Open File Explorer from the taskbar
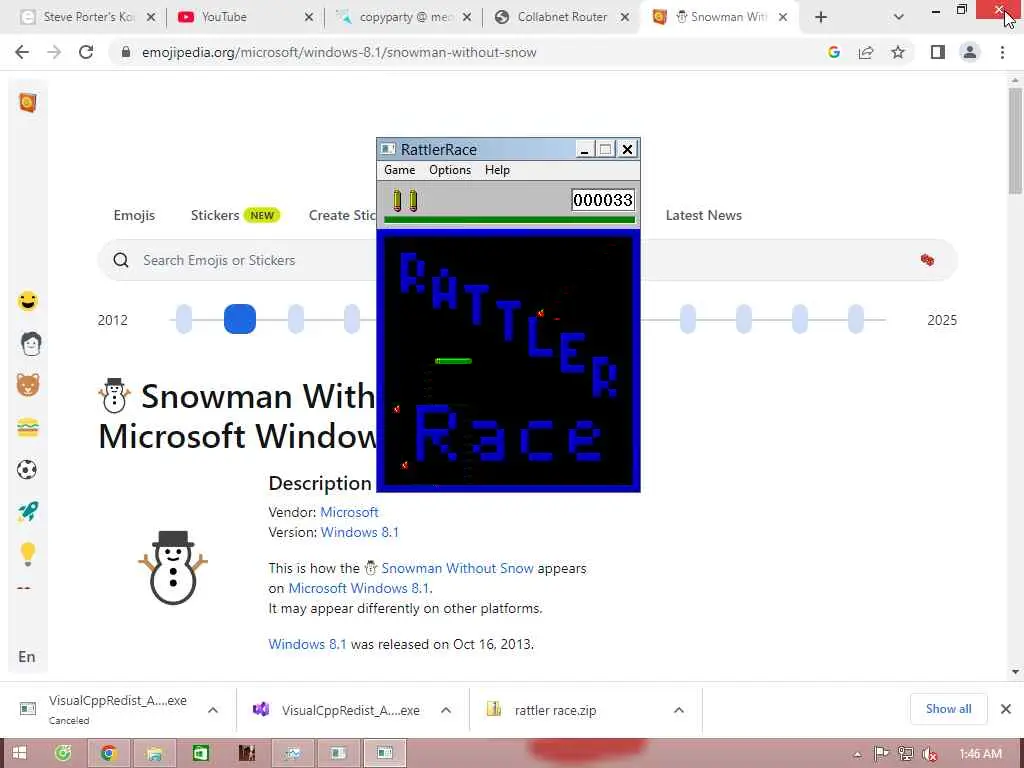This screenshot has height=768, width=1024. click(154, 753)
